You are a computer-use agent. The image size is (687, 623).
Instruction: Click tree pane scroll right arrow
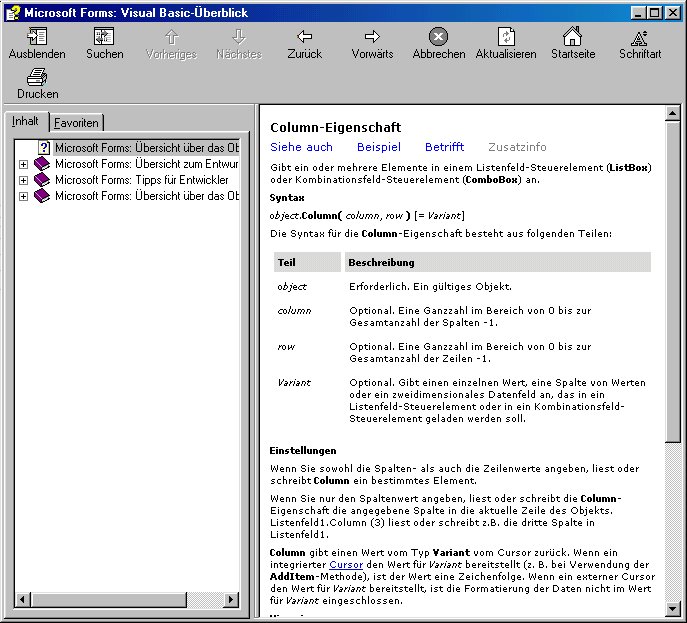[230, 599]
